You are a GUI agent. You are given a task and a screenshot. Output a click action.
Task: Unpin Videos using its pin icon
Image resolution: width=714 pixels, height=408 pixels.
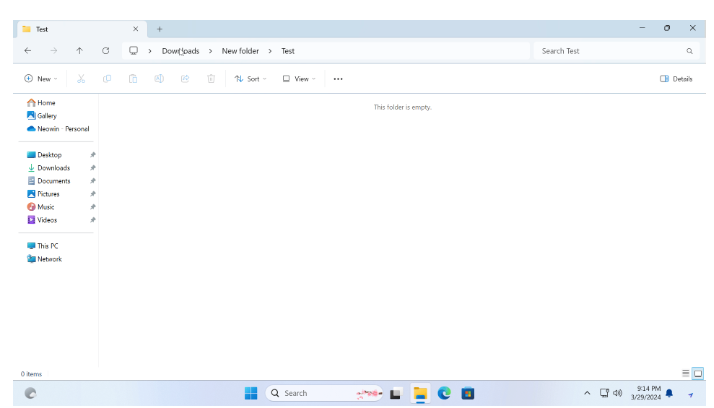[93, 220]
